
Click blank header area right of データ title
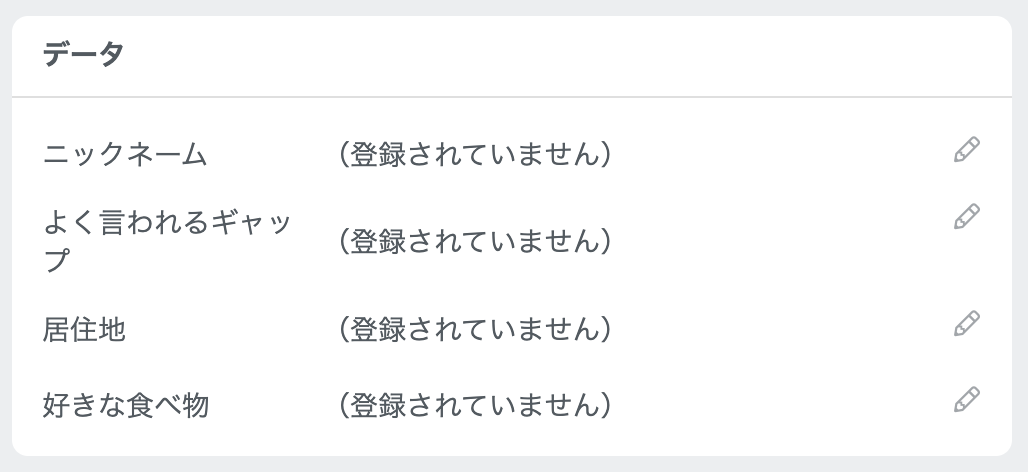point(564,54)
